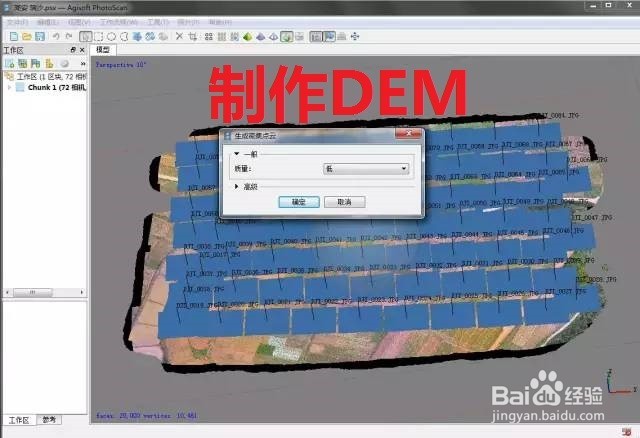Show more workspace toolbar items chevron
640x438 pixels.
point(83,64)
